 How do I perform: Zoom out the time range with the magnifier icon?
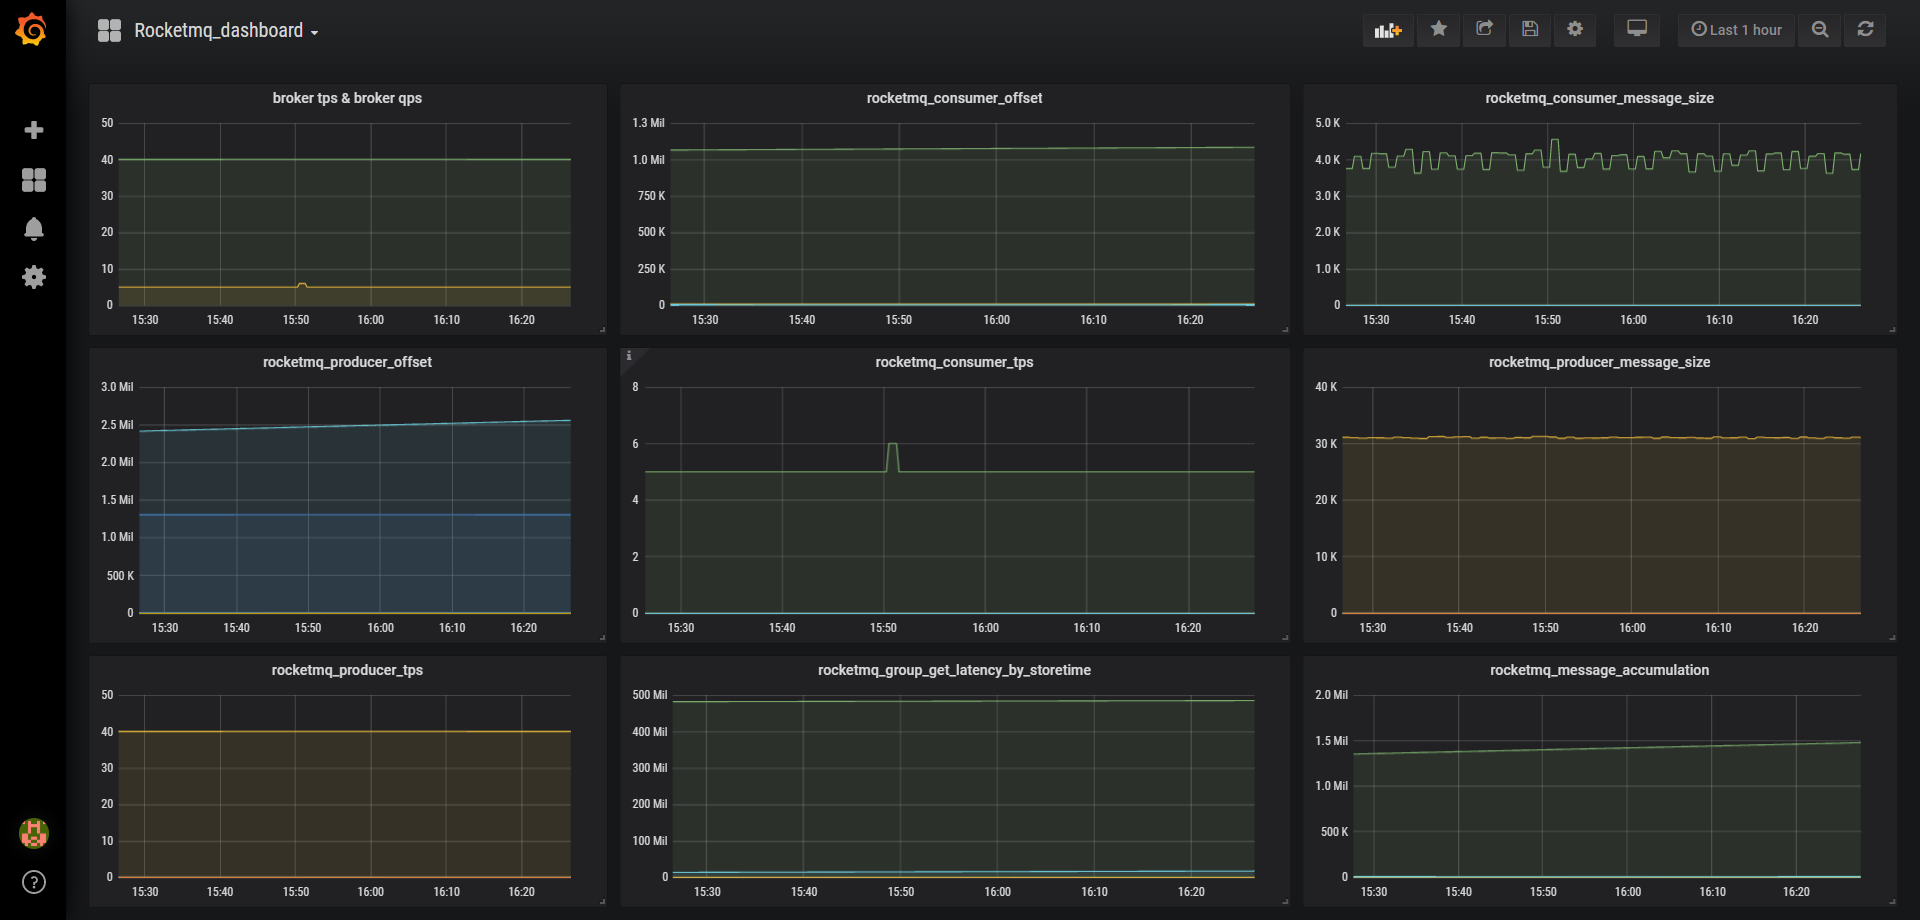(1819, 30)
